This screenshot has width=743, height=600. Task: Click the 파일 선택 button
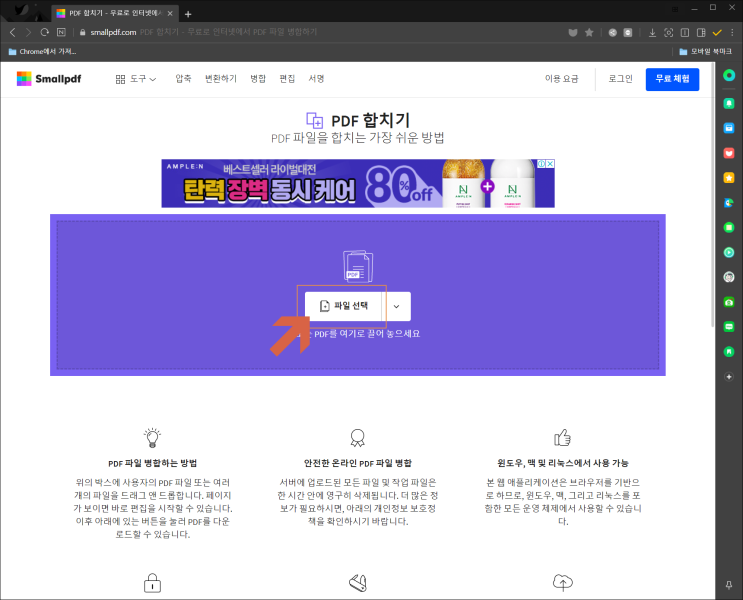(343, 306)
